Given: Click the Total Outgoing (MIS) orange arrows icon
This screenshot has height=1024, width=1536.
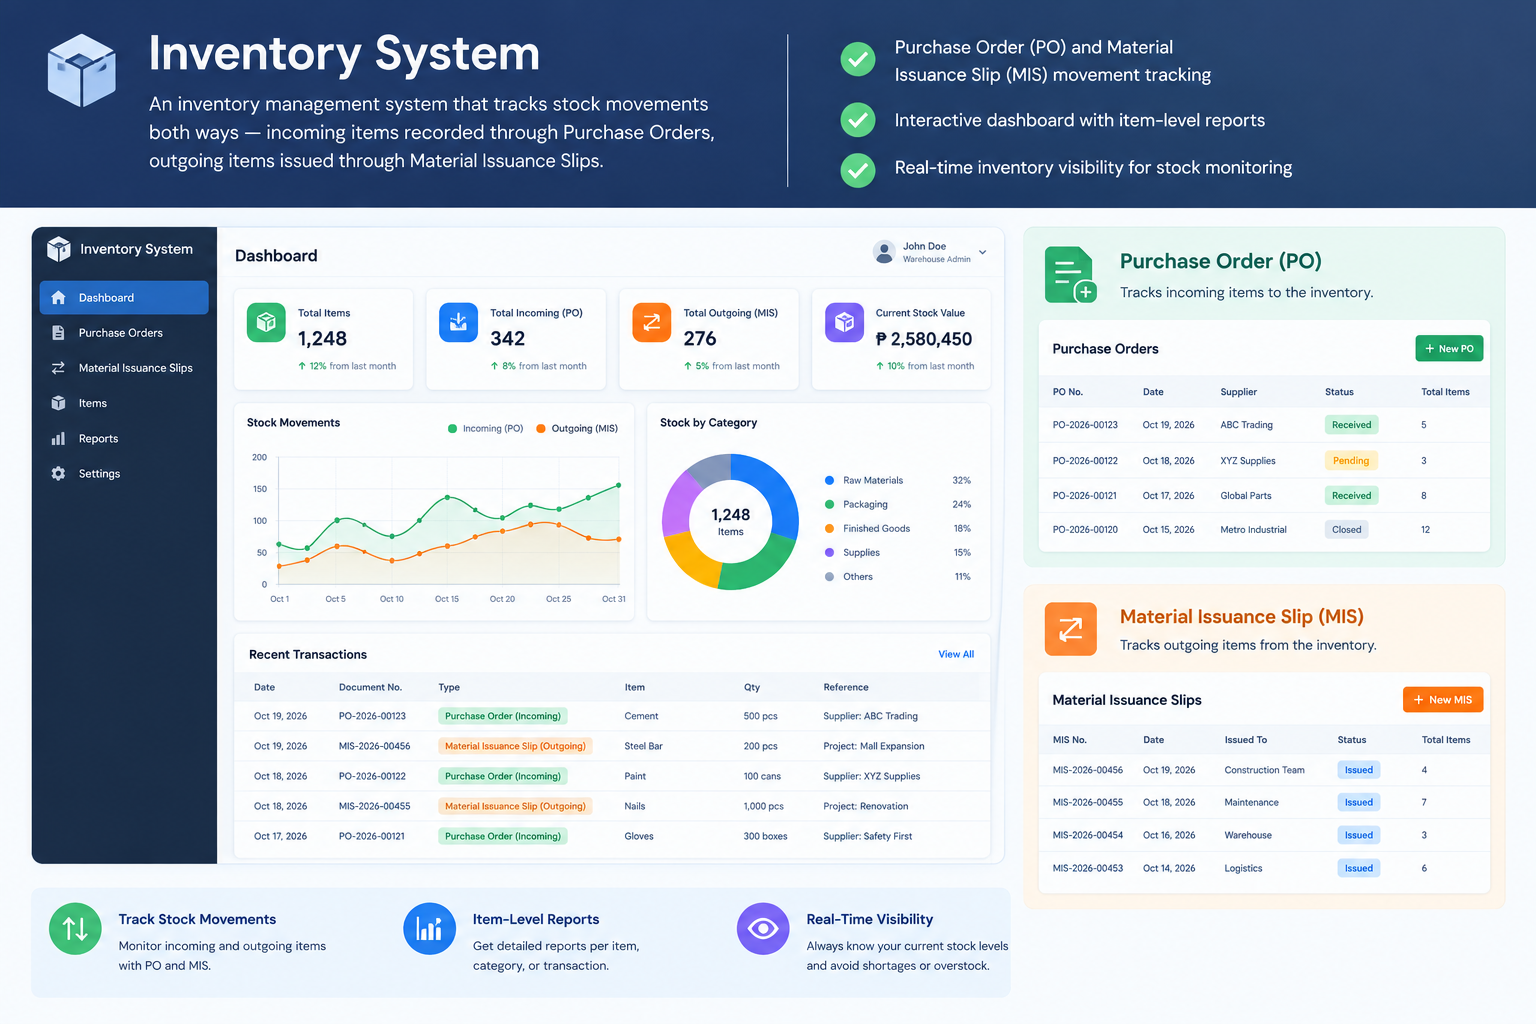Looking at the screenshot, I should point(652,322).
